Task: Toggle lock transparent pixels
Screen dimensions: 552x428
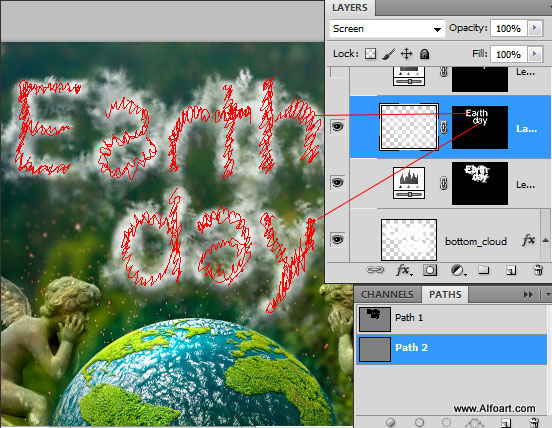Action: point(370,54)
